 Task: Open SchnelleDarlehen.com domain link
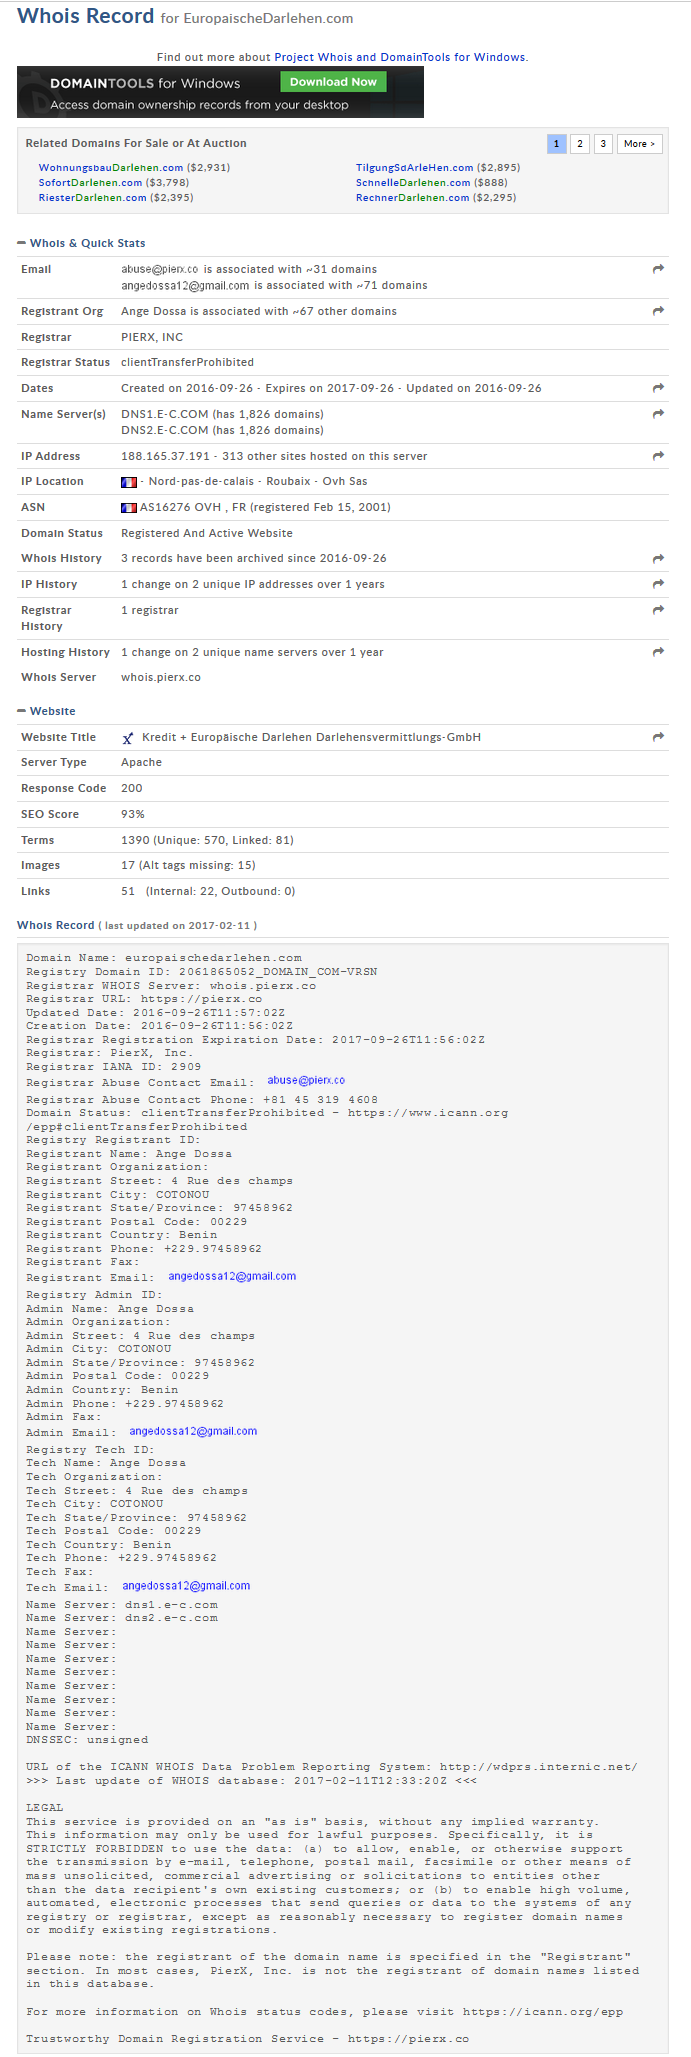click(x=413, y=183)
